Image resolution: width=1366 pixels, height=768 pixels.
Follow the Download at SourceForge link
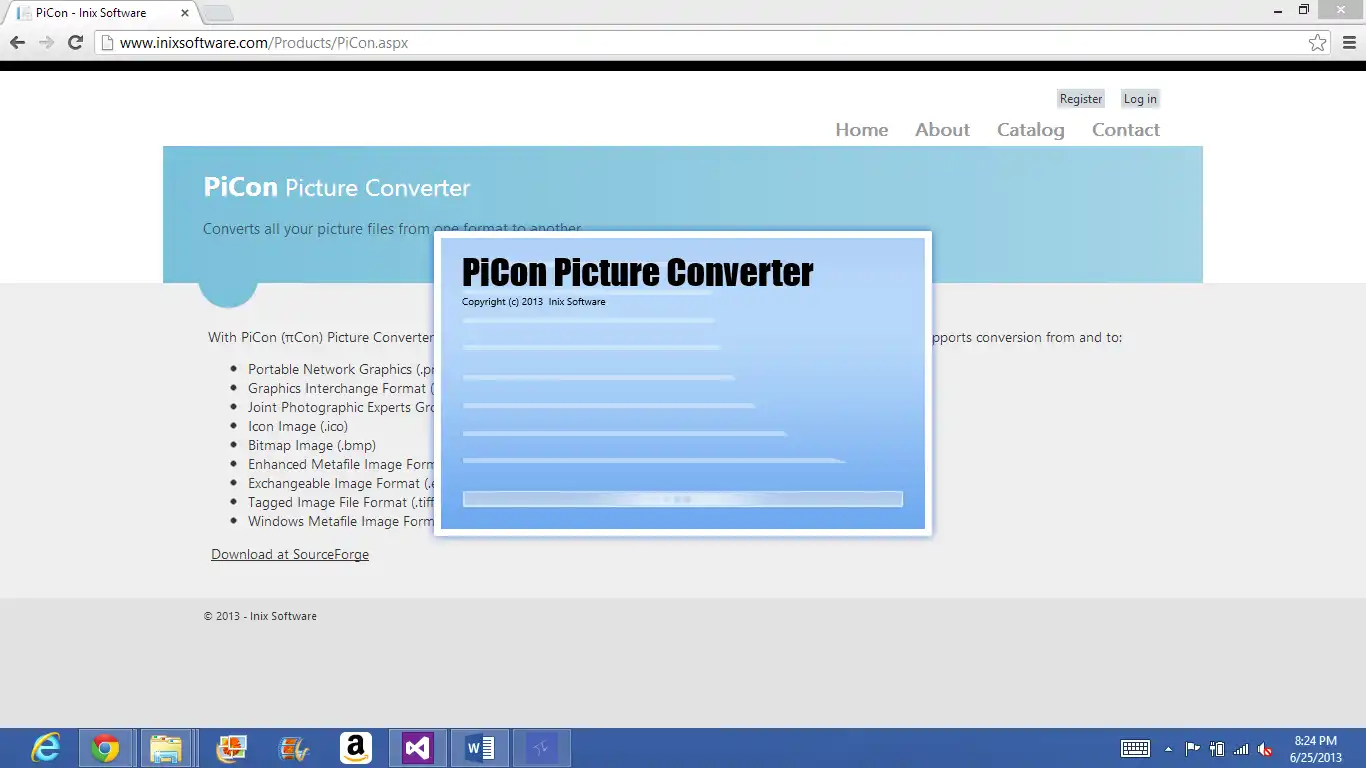point(290,555)
